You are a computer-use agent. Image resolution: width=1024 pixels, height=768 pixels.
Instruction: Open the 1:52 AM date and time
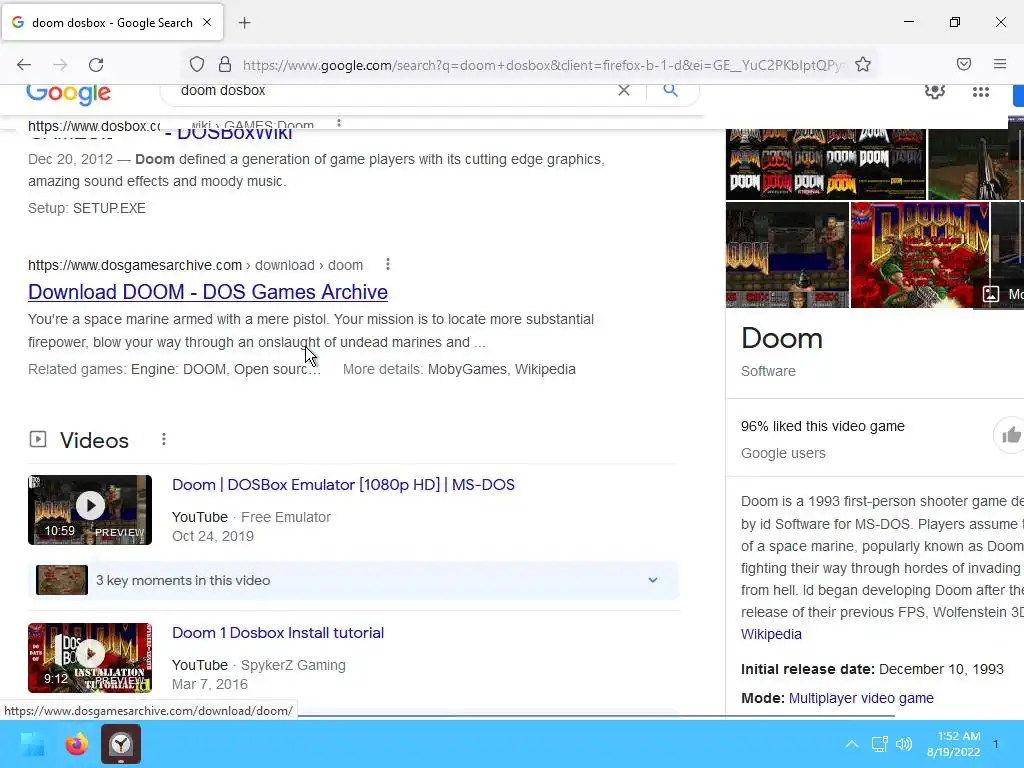pyautogui.click(x=953, y=744)
